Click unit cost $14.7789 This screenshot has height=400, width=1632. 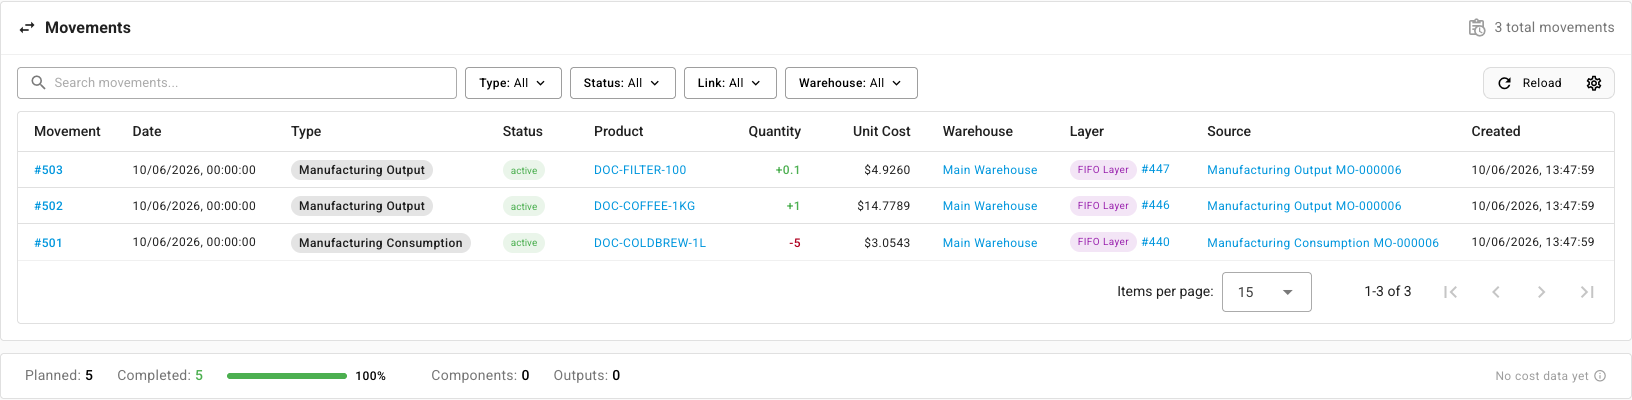(x=884, y=206)
